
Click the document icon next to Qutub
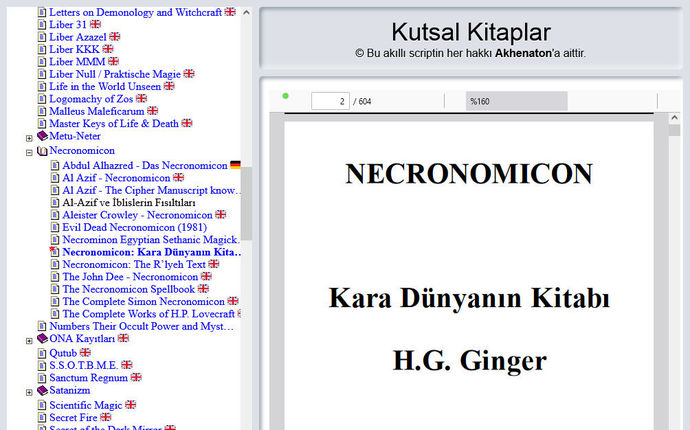pos(42,353)
